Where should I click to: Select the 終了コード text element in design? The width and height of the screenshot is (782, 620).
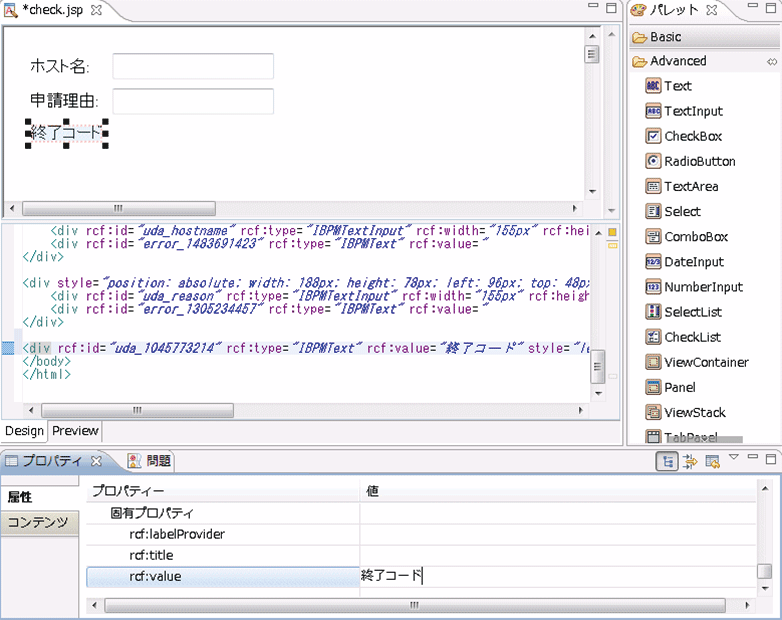tap(66, 133)
